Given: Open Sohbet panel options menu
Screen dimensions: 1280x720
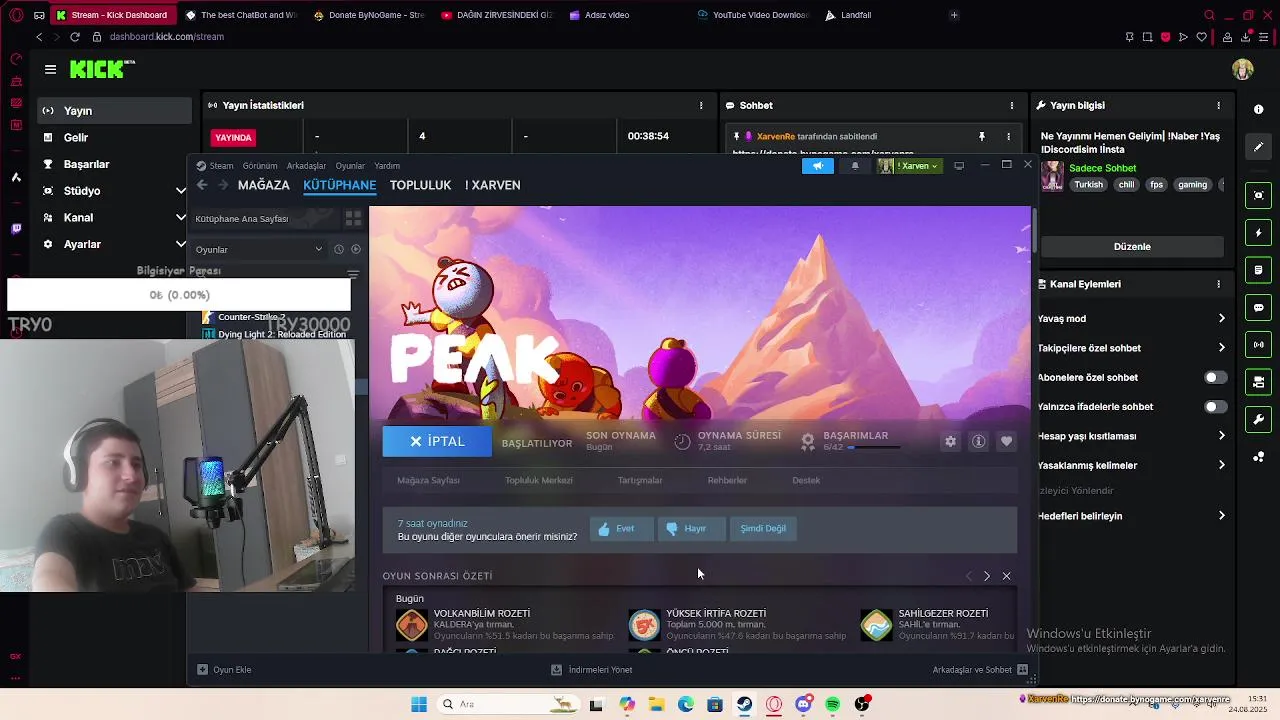Looking at the screenshot, I should (1012, 105).
